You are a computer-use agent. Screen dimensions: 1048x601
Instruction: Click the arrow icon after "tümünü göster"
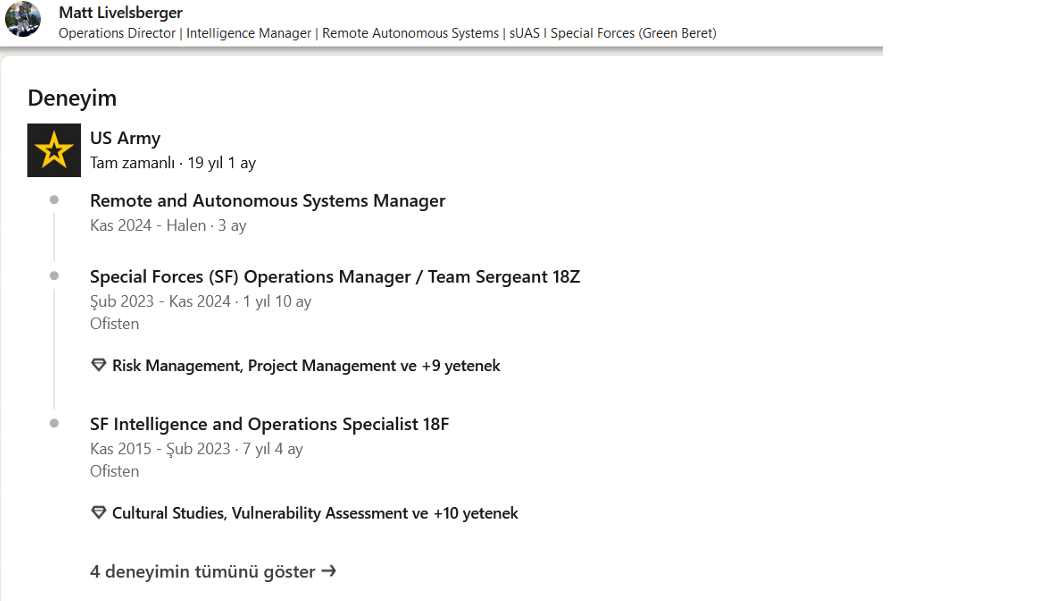329,572
